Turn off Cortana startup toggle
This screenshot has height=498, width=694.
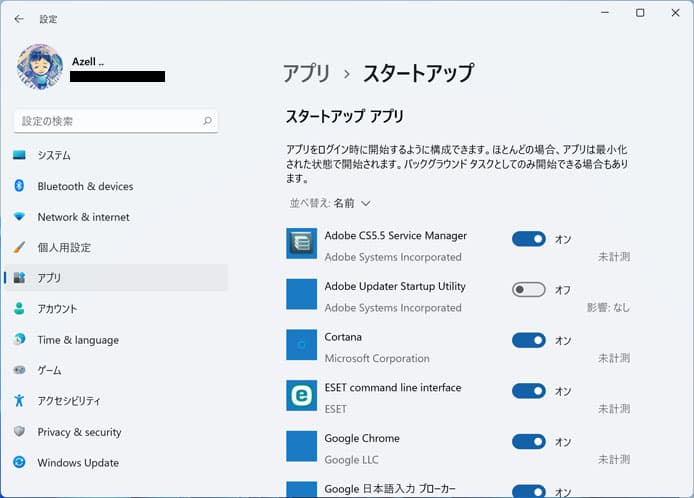pyautogui.click(x=528, y=340)
